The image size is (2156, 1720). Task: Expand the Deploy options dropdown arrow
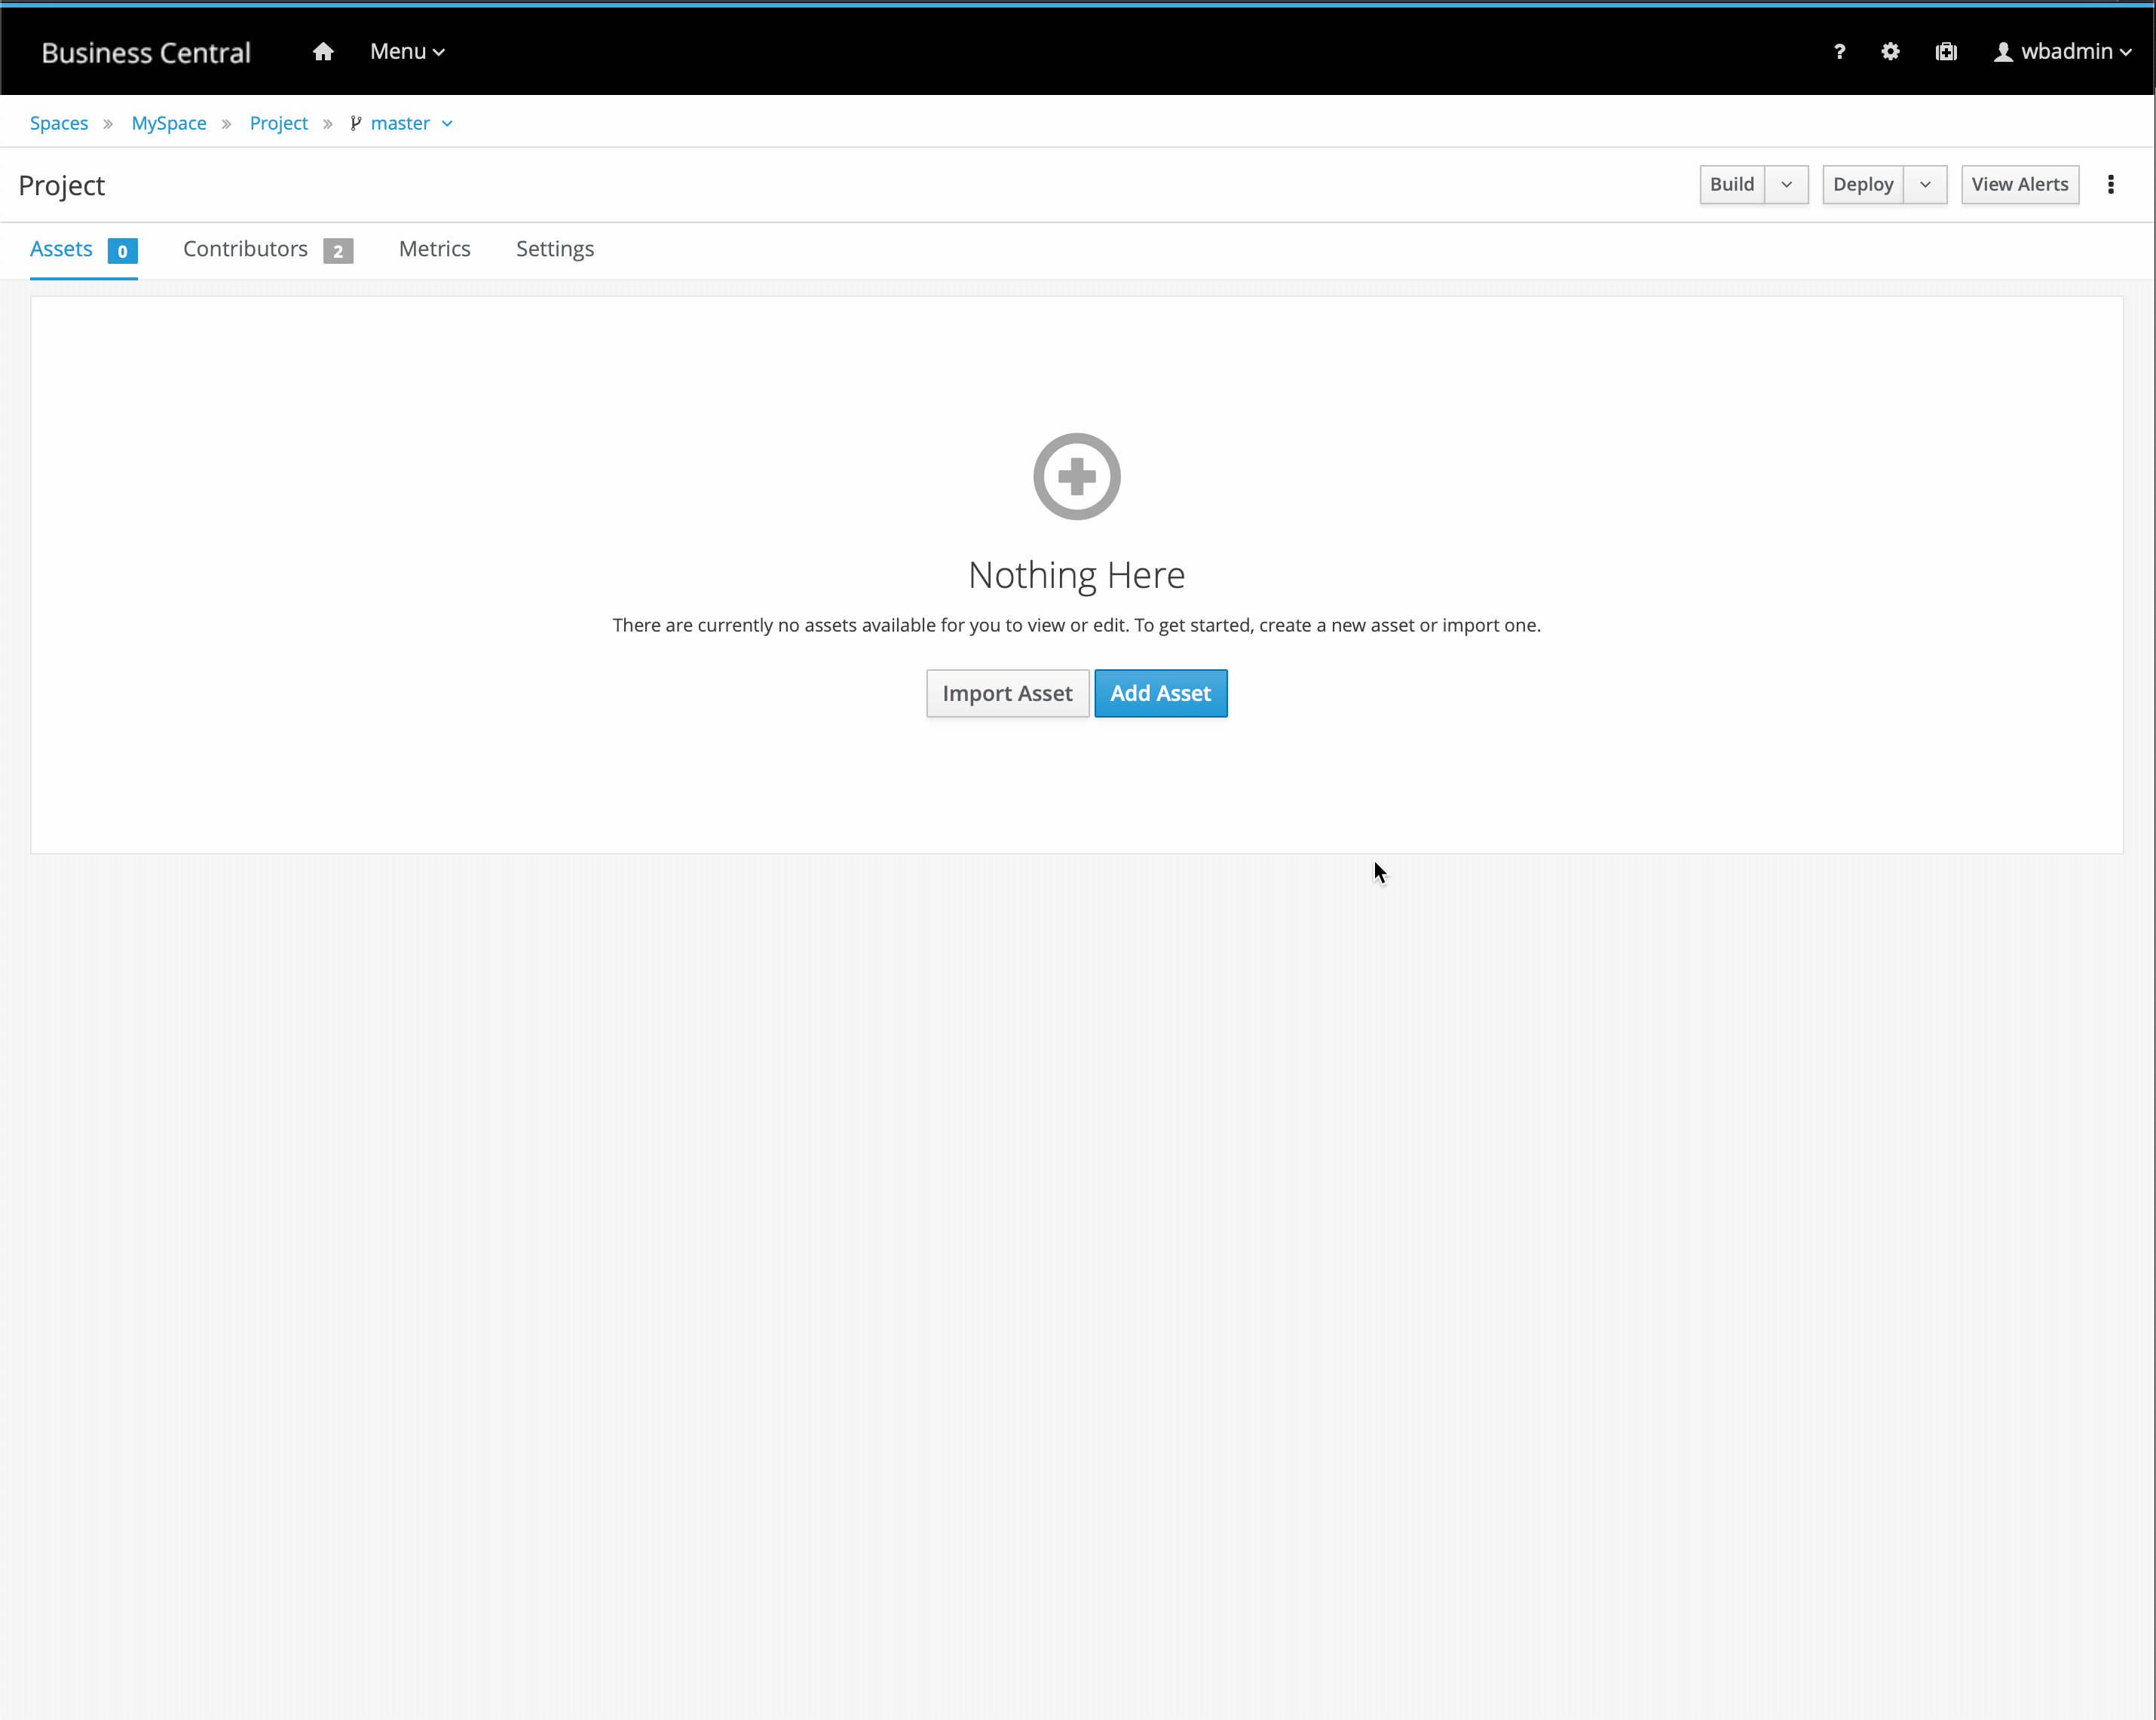coord(1925,185)
